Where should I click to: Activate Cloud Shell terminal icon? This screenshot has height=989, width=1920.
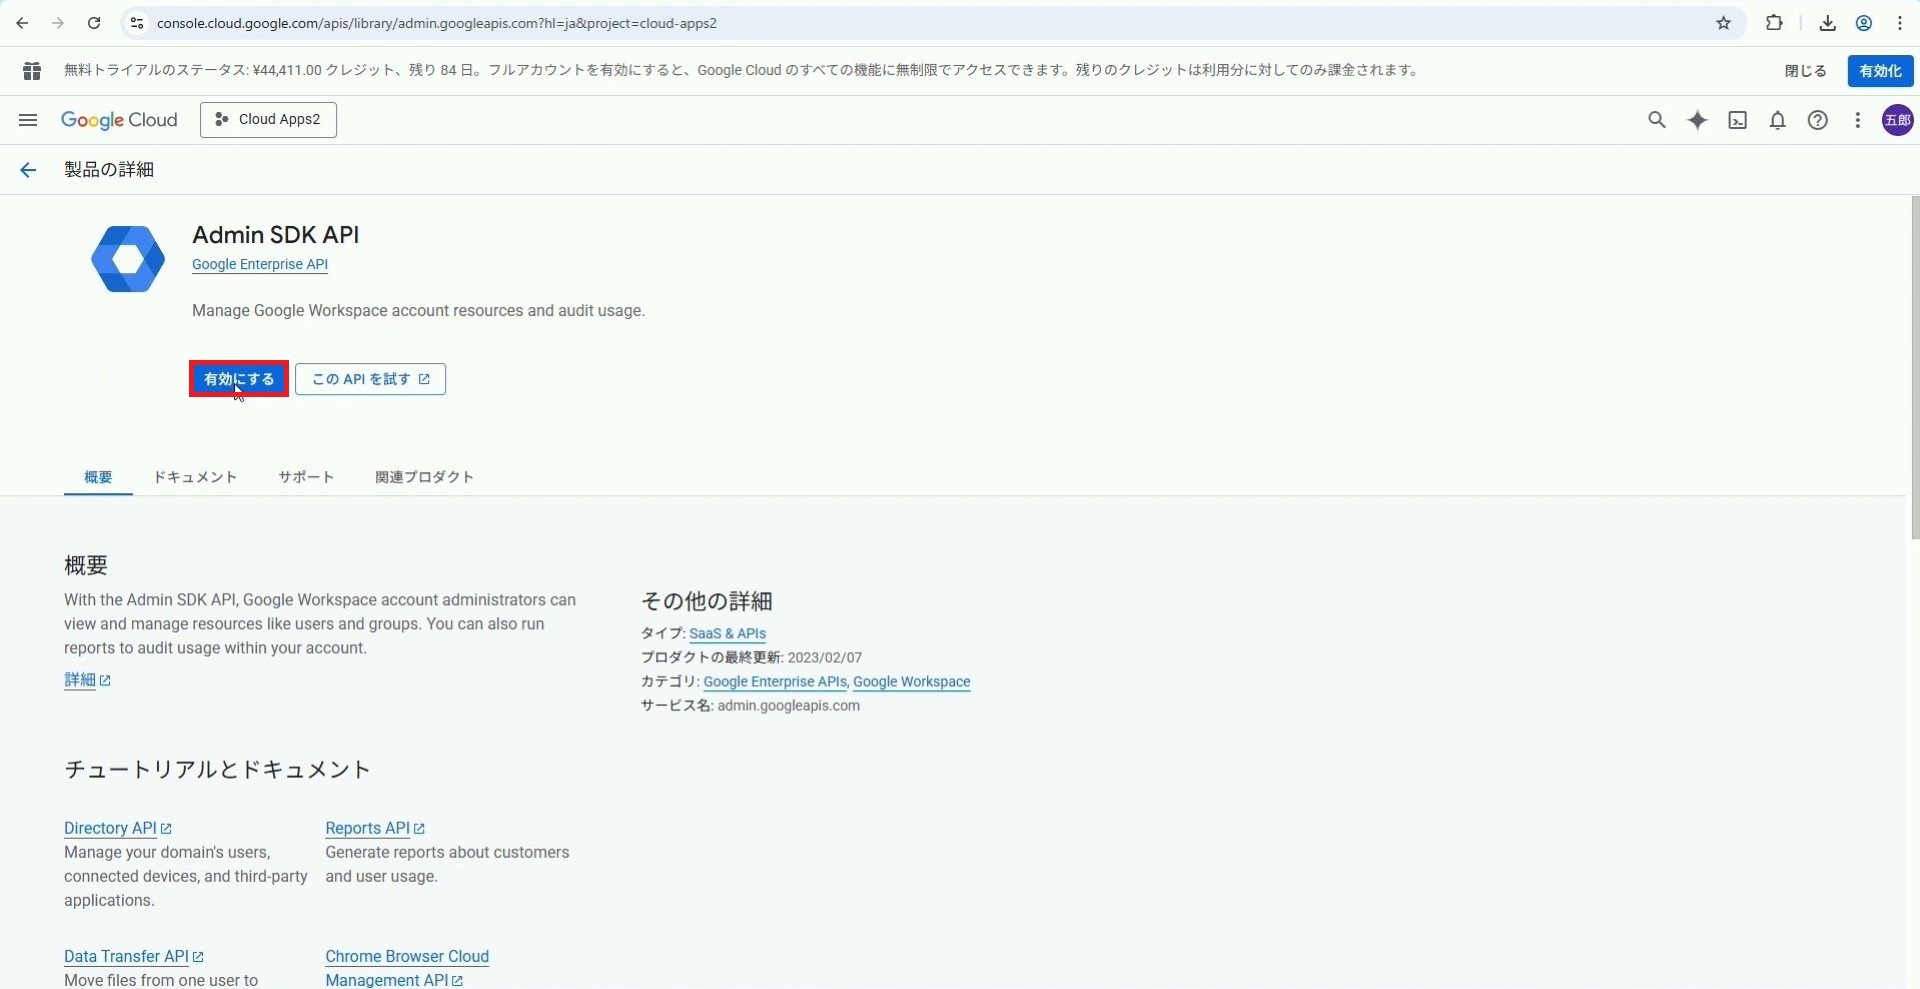click(x=1738, y=120)
